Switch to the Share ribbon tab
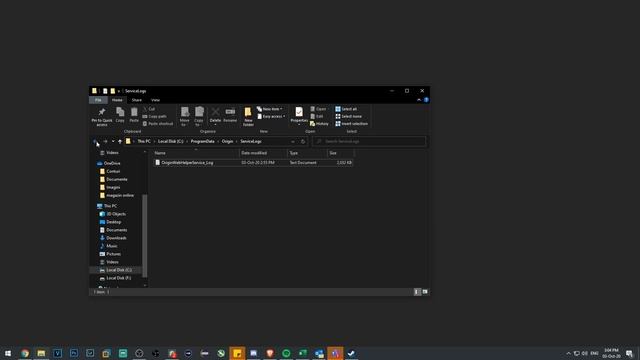 point(137,100)
